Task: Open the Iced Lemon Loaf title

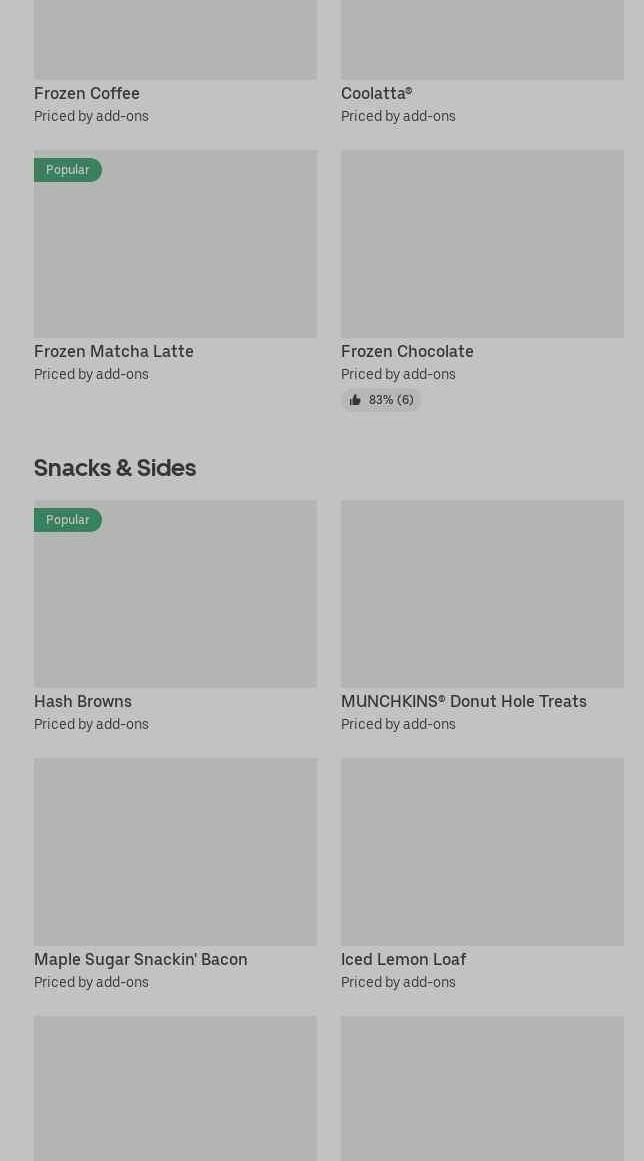Action: (x=403, y=959)
